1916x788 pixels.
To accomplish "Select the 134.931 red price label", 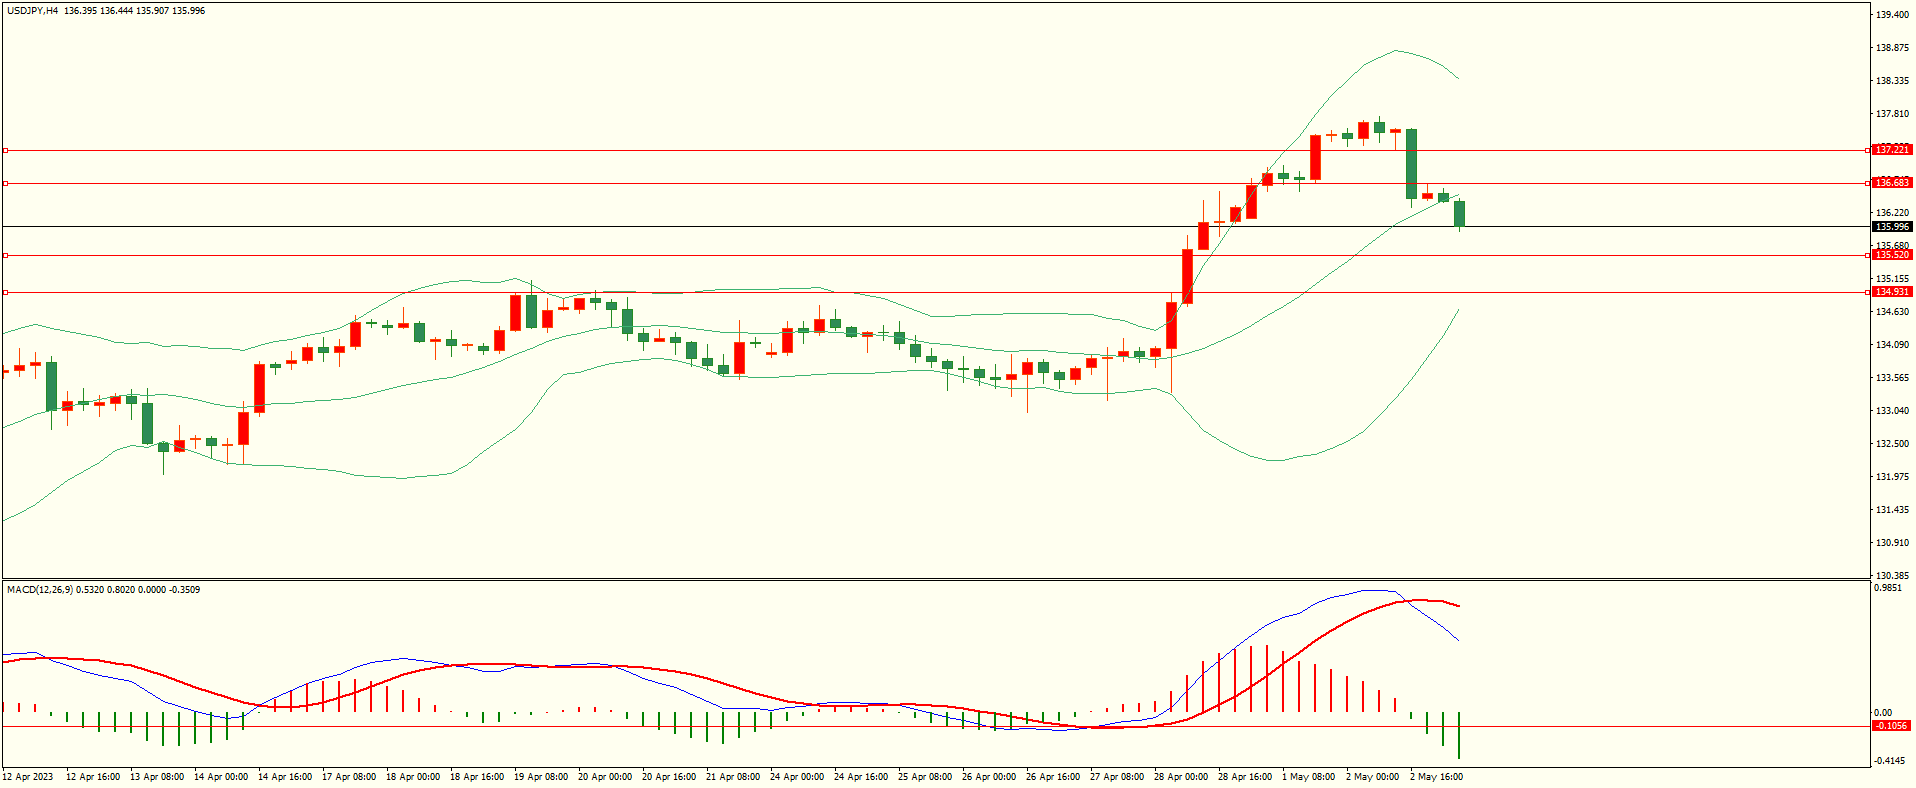I will pos(1892,292).
